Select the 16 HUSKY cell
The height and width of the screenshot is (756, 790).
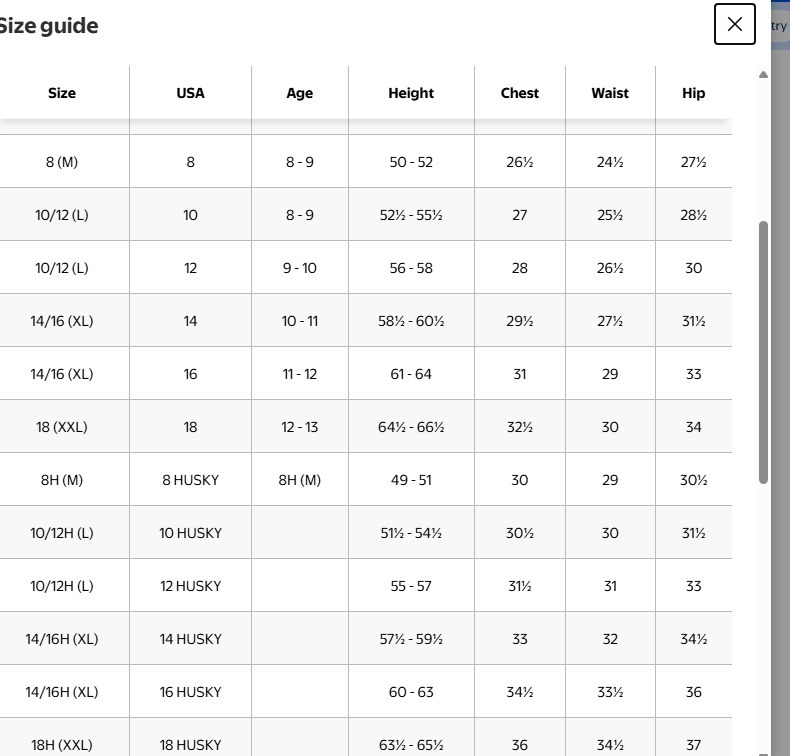pyautogui.click(x=190, y=692)
